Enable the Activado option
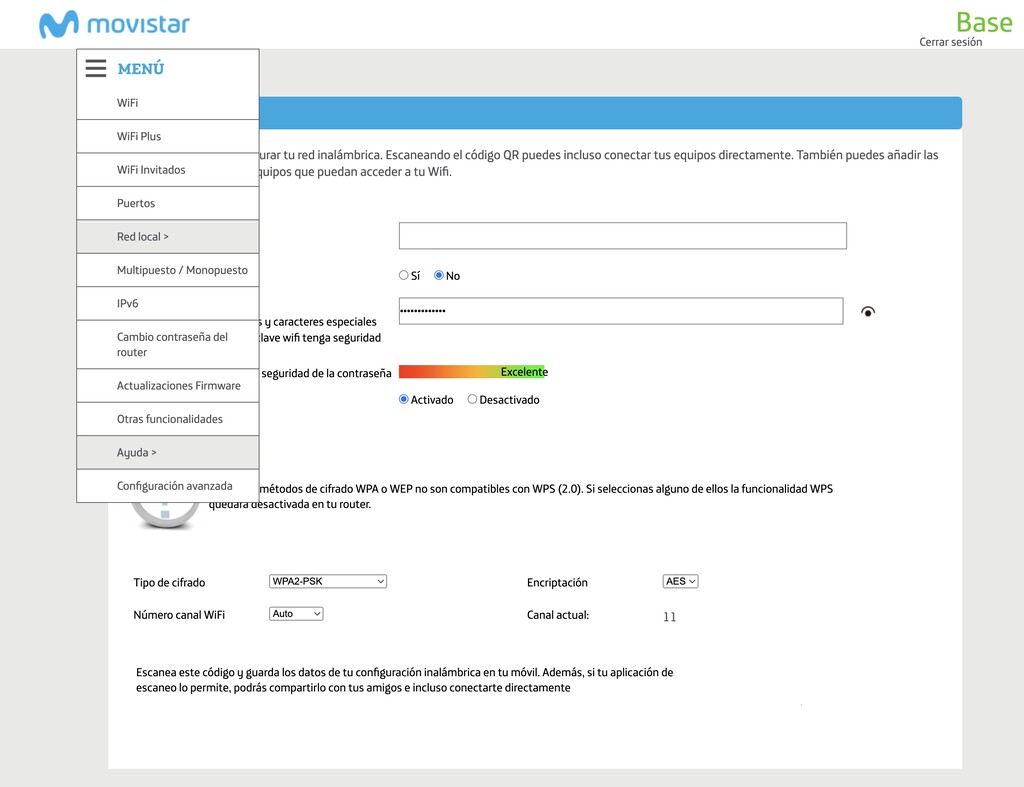The width and height of the screenshot is (1024, 787). pos(404,399)
